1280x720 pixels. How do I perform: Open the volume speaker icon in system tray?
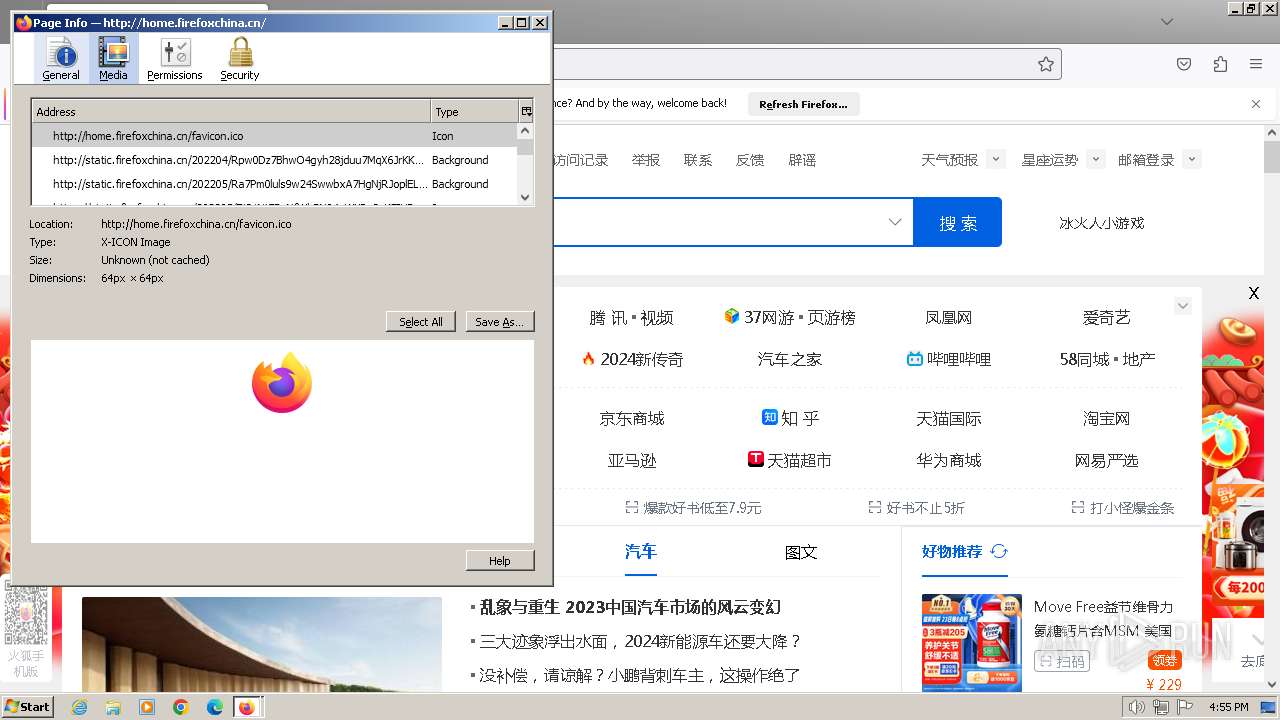click(x=1136, y=707)
